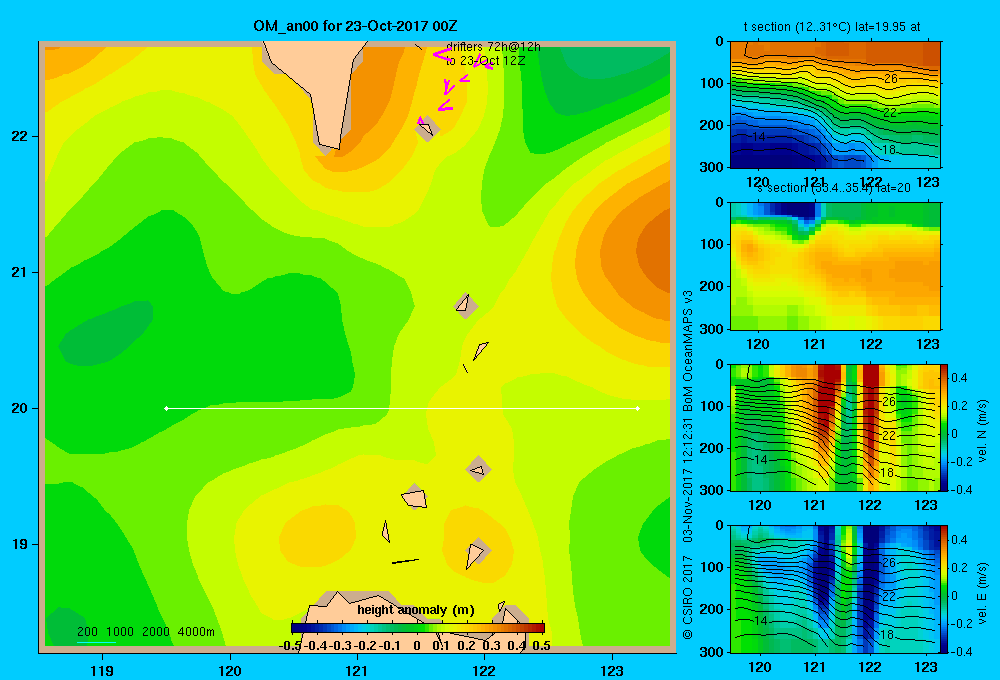Click the 't section (12..31°C) lat=19.95' title
The image size is (1000, 680).
pos(832,27)
